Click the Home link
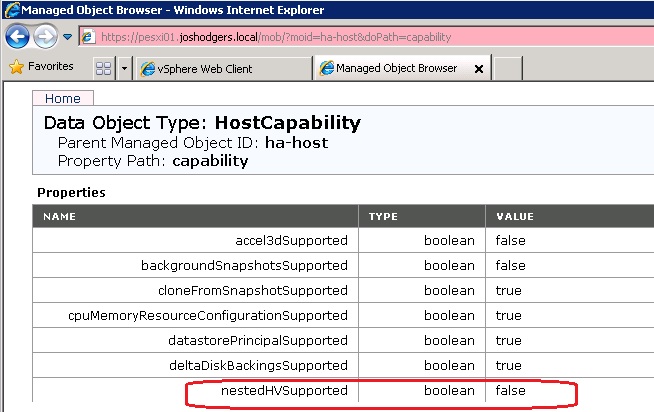Screen dimensions: 654x412 click(x=63, y=98)
